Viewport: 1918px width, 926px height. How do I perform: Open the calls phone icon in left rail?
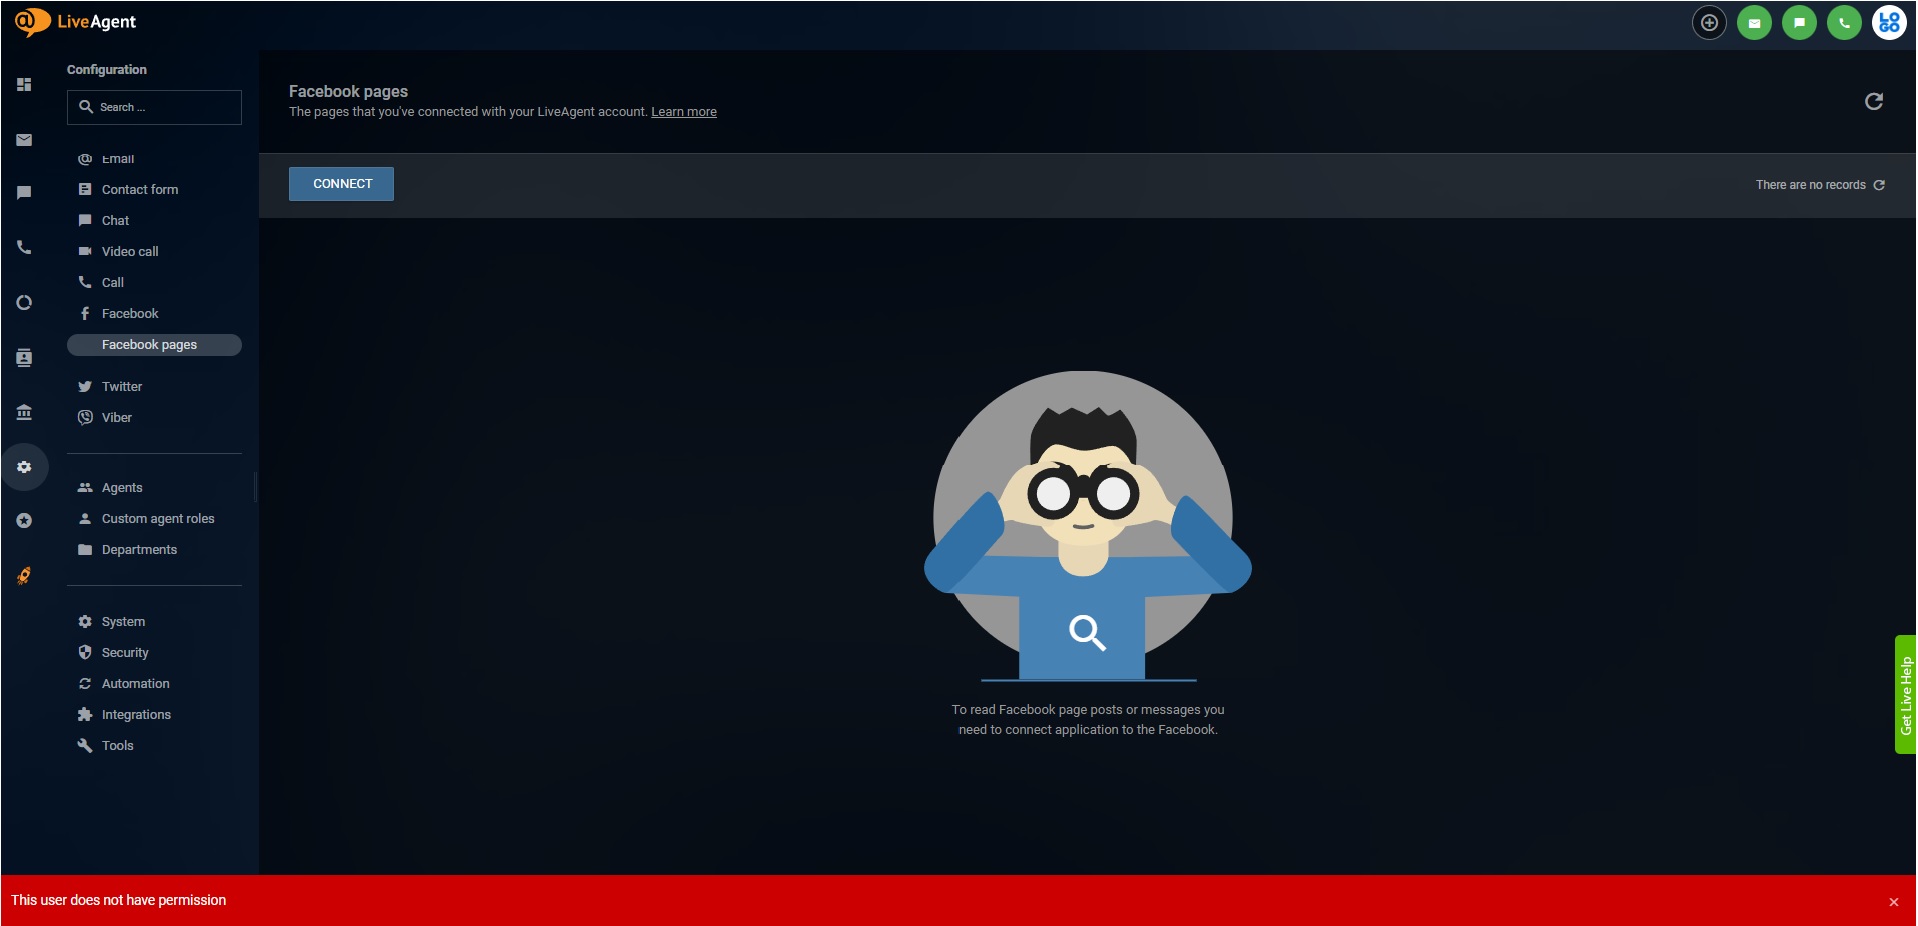[x=24, y=247]
